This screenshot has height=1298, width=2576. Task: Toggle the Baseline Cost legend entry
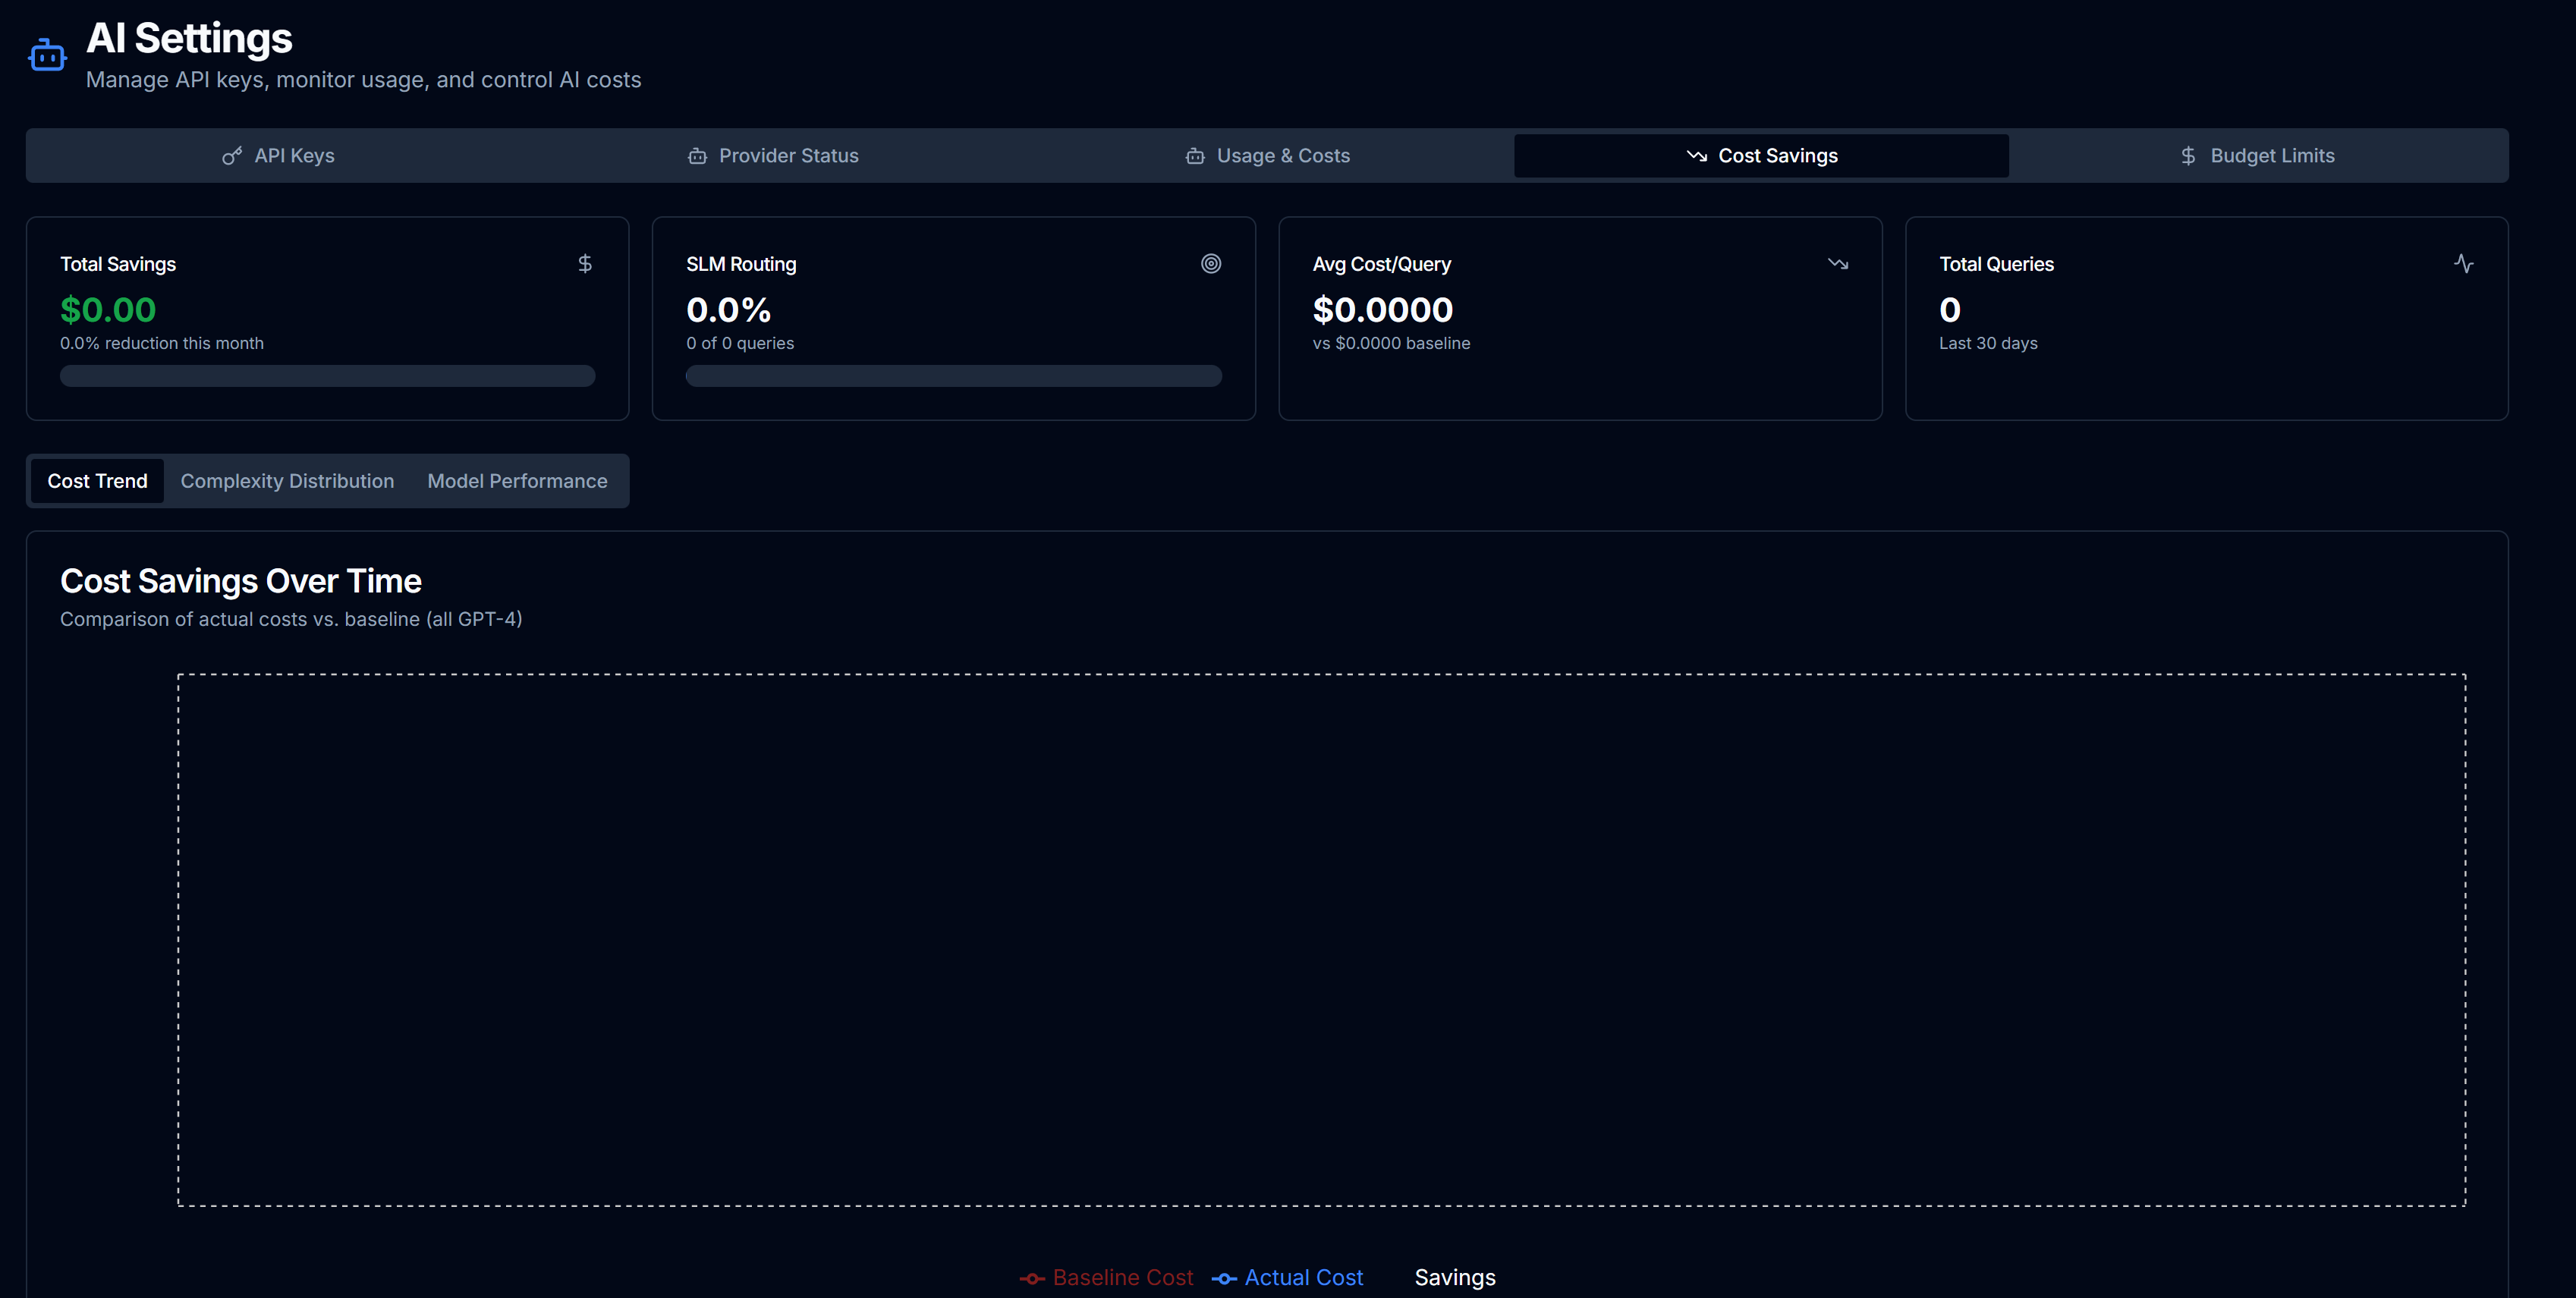(x=1106, y=1277)
